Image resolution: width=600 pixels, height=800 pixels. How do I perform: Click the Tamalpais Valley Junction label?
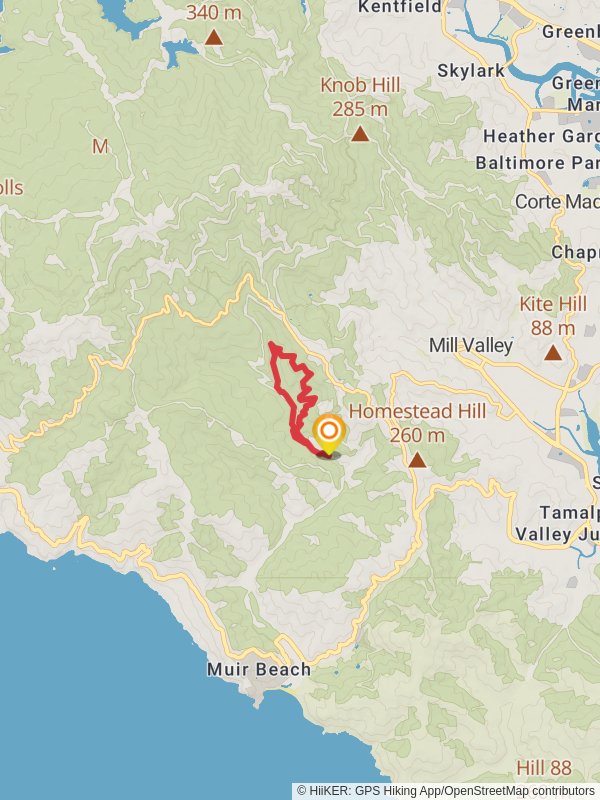click(557, 523)
